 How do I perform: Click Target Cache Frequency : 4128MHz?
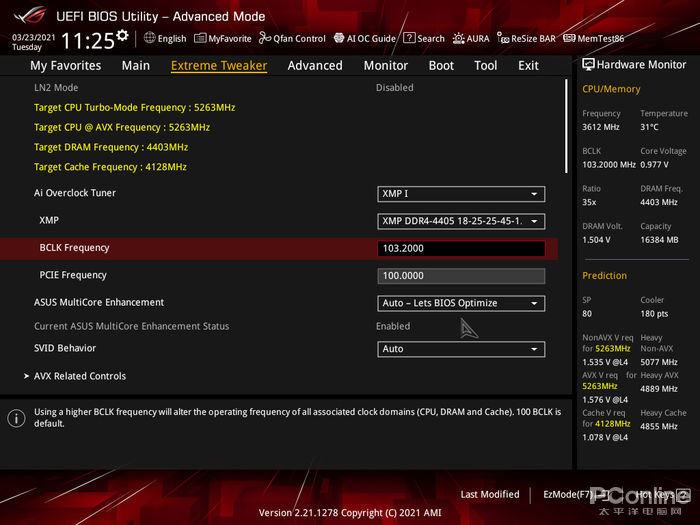coord(110,167)
